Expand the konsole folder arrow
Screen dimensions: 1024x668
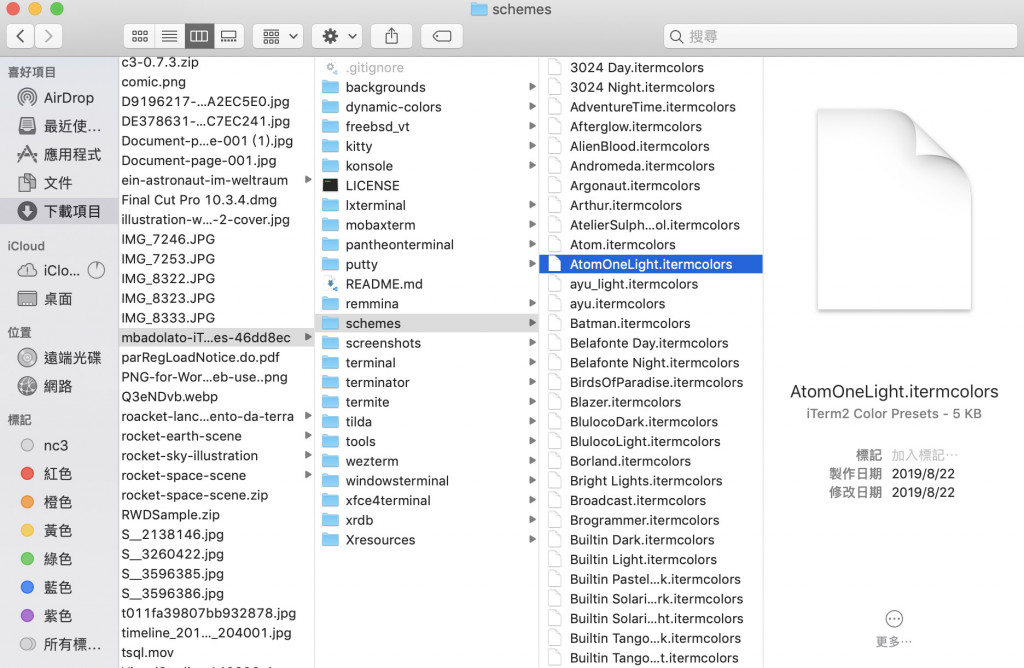532,165
